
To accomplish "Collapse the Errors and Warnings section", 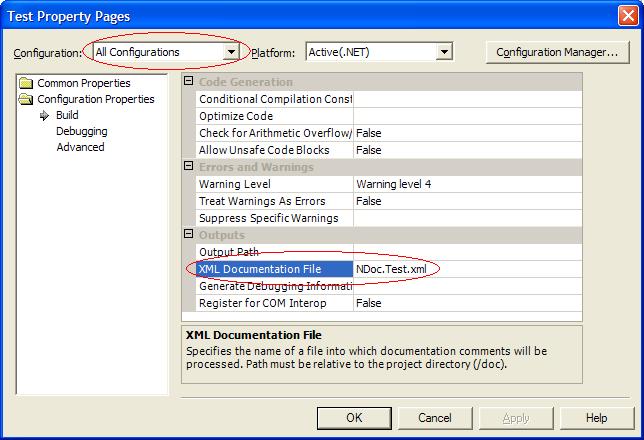I will point(190,167).
